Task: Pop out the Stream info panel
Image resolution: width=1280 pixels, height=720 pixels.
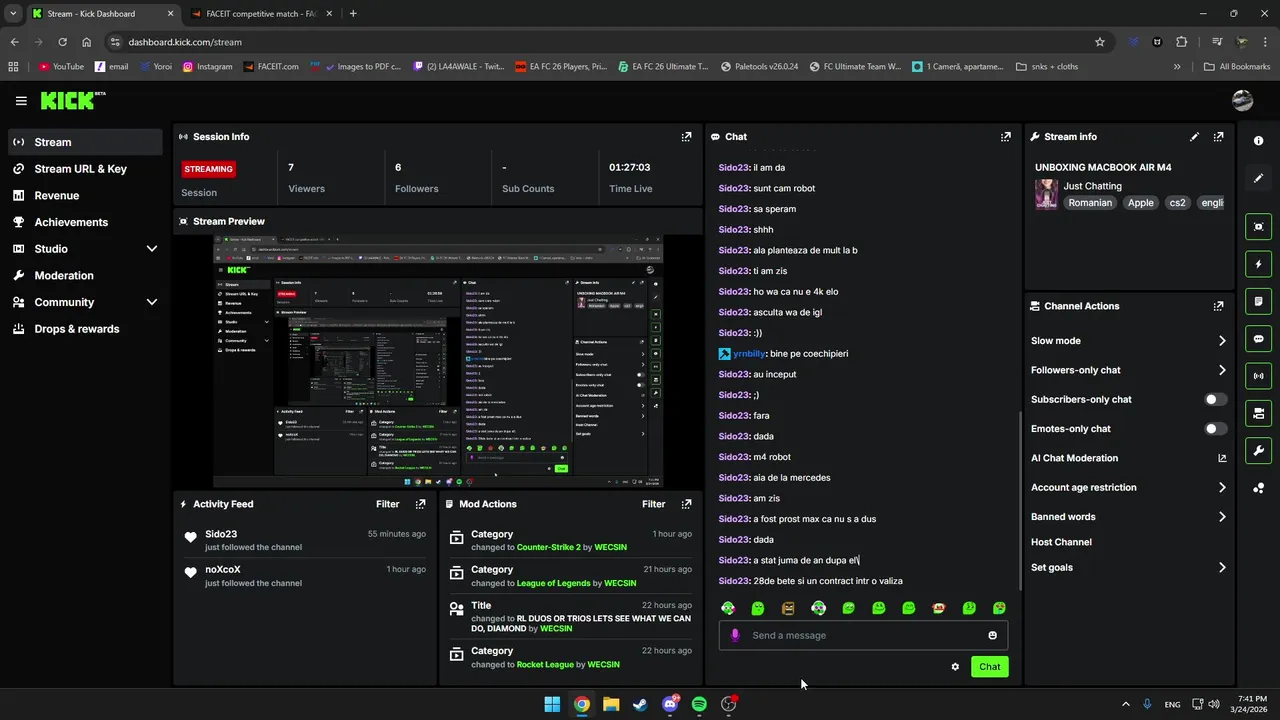Action: point(1218,137)
